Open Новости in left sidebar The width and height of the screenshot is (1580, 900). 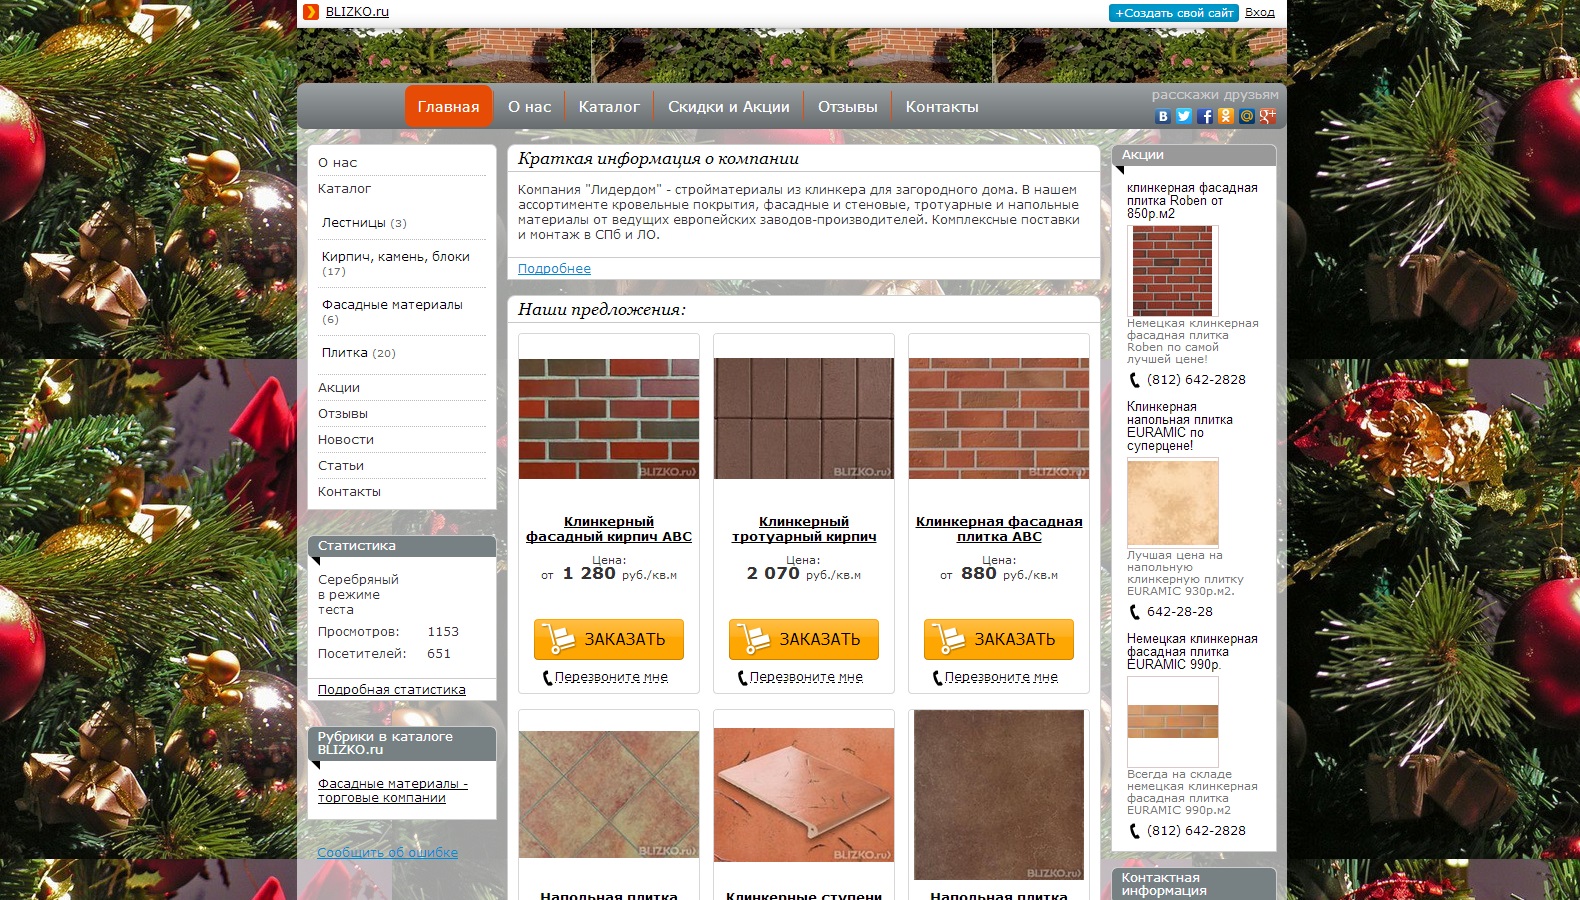coord(346,439)
